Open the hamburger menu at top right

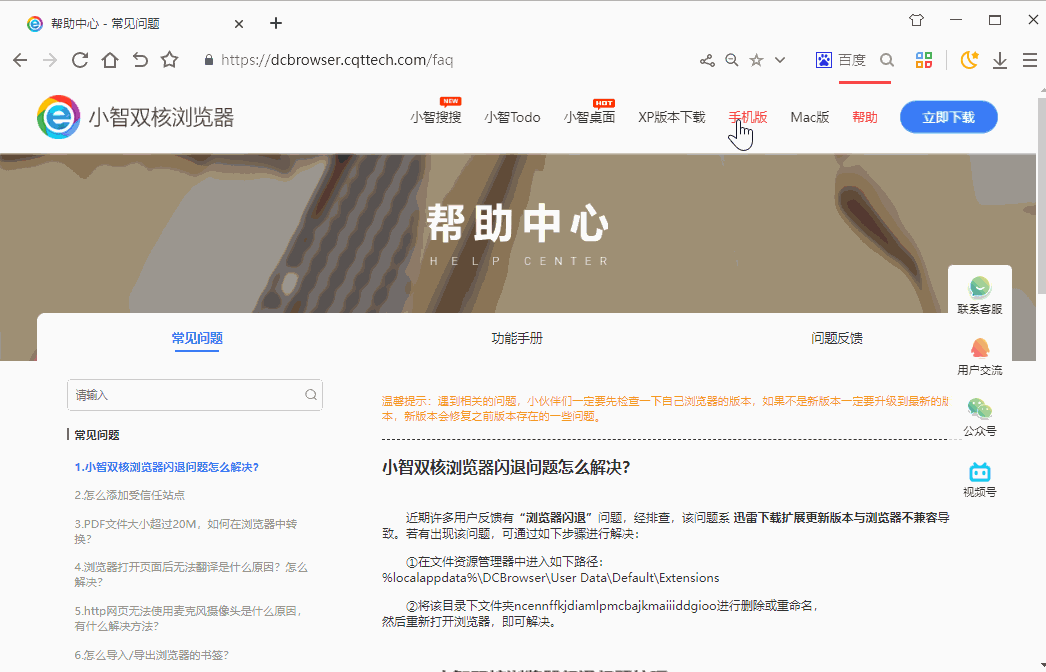tap(1030, 60)
